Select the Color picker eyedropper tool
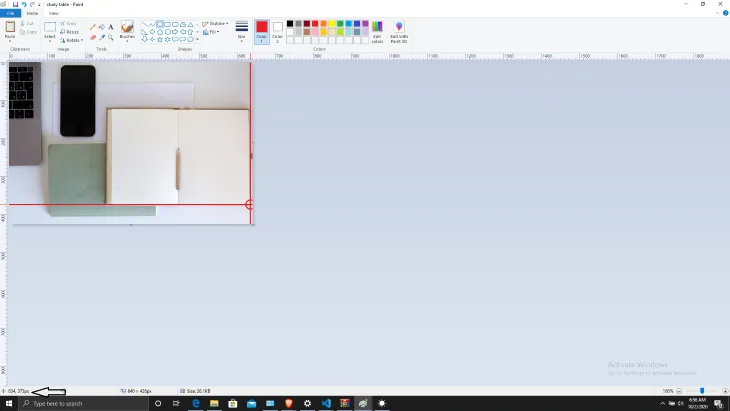Viewport: 730px width, 411px height. point(101,37)
